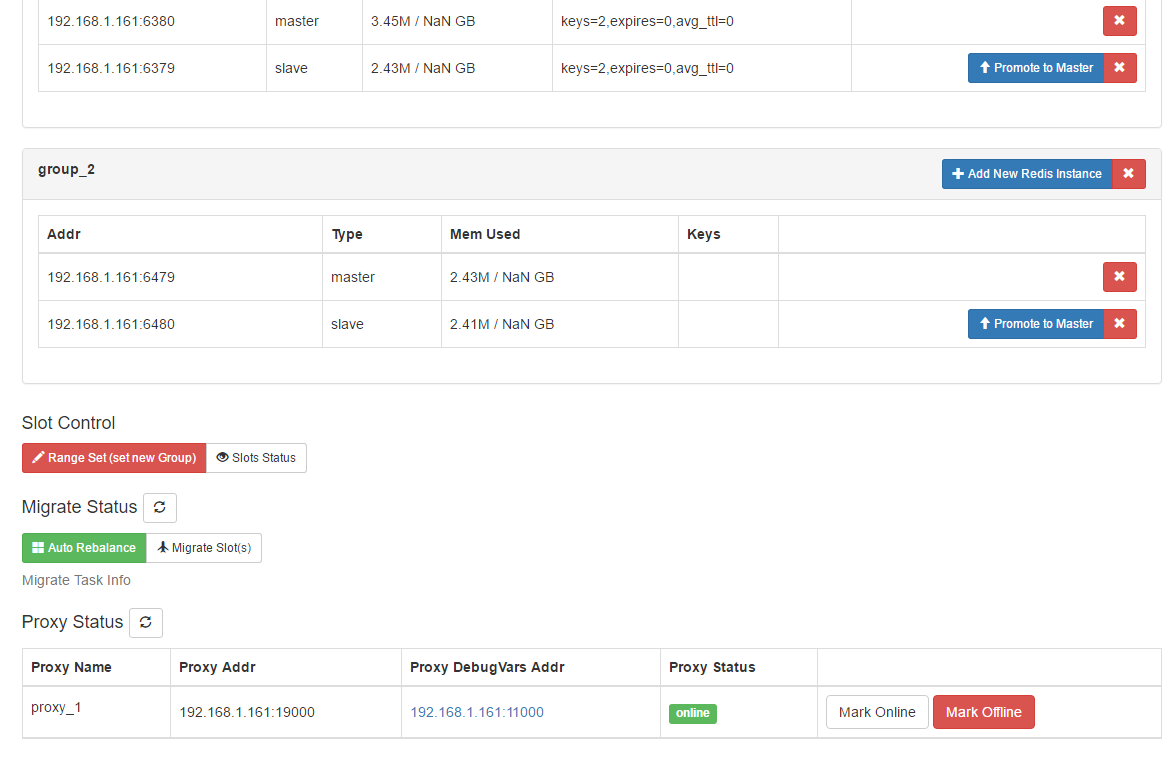Image resolution: width=1176 pixels, height=758 pixels.
Task: Click the Slot Control heading
Action: 68,423
